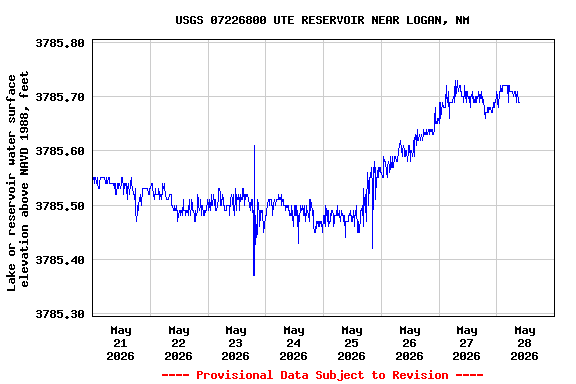
Task: Click the y-axis value 3785.40
Action: [60, 260]
